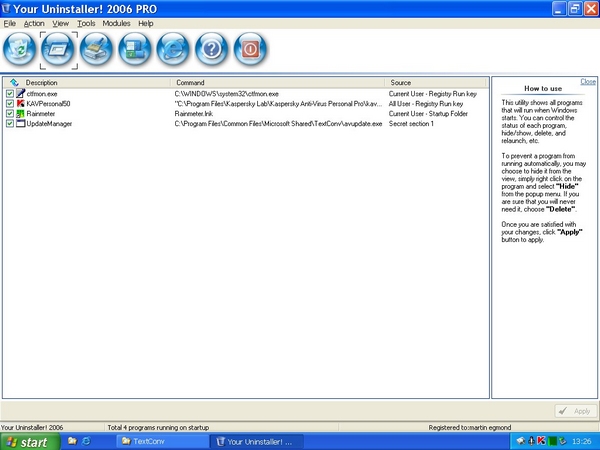Select the Startup Manager toolbar icon
600x450 pixels.
(x=58, y=50)
